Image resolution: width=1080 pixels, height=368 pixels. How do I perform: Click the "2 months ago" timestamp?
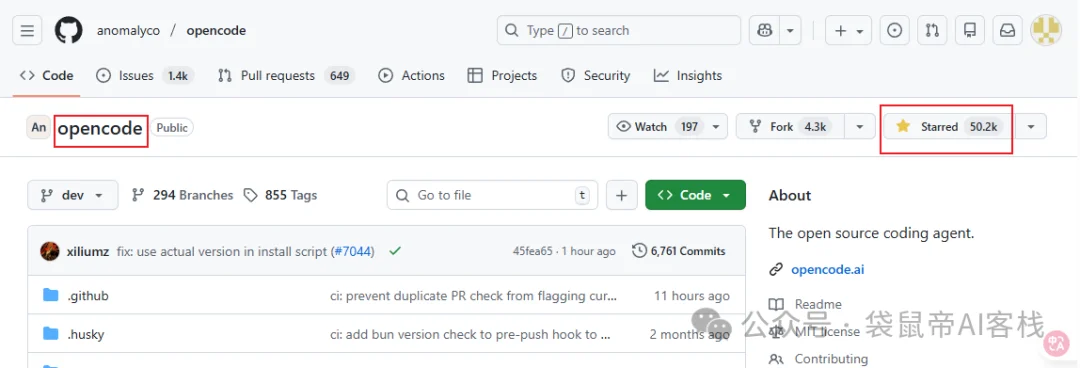(x=689, y=334)
